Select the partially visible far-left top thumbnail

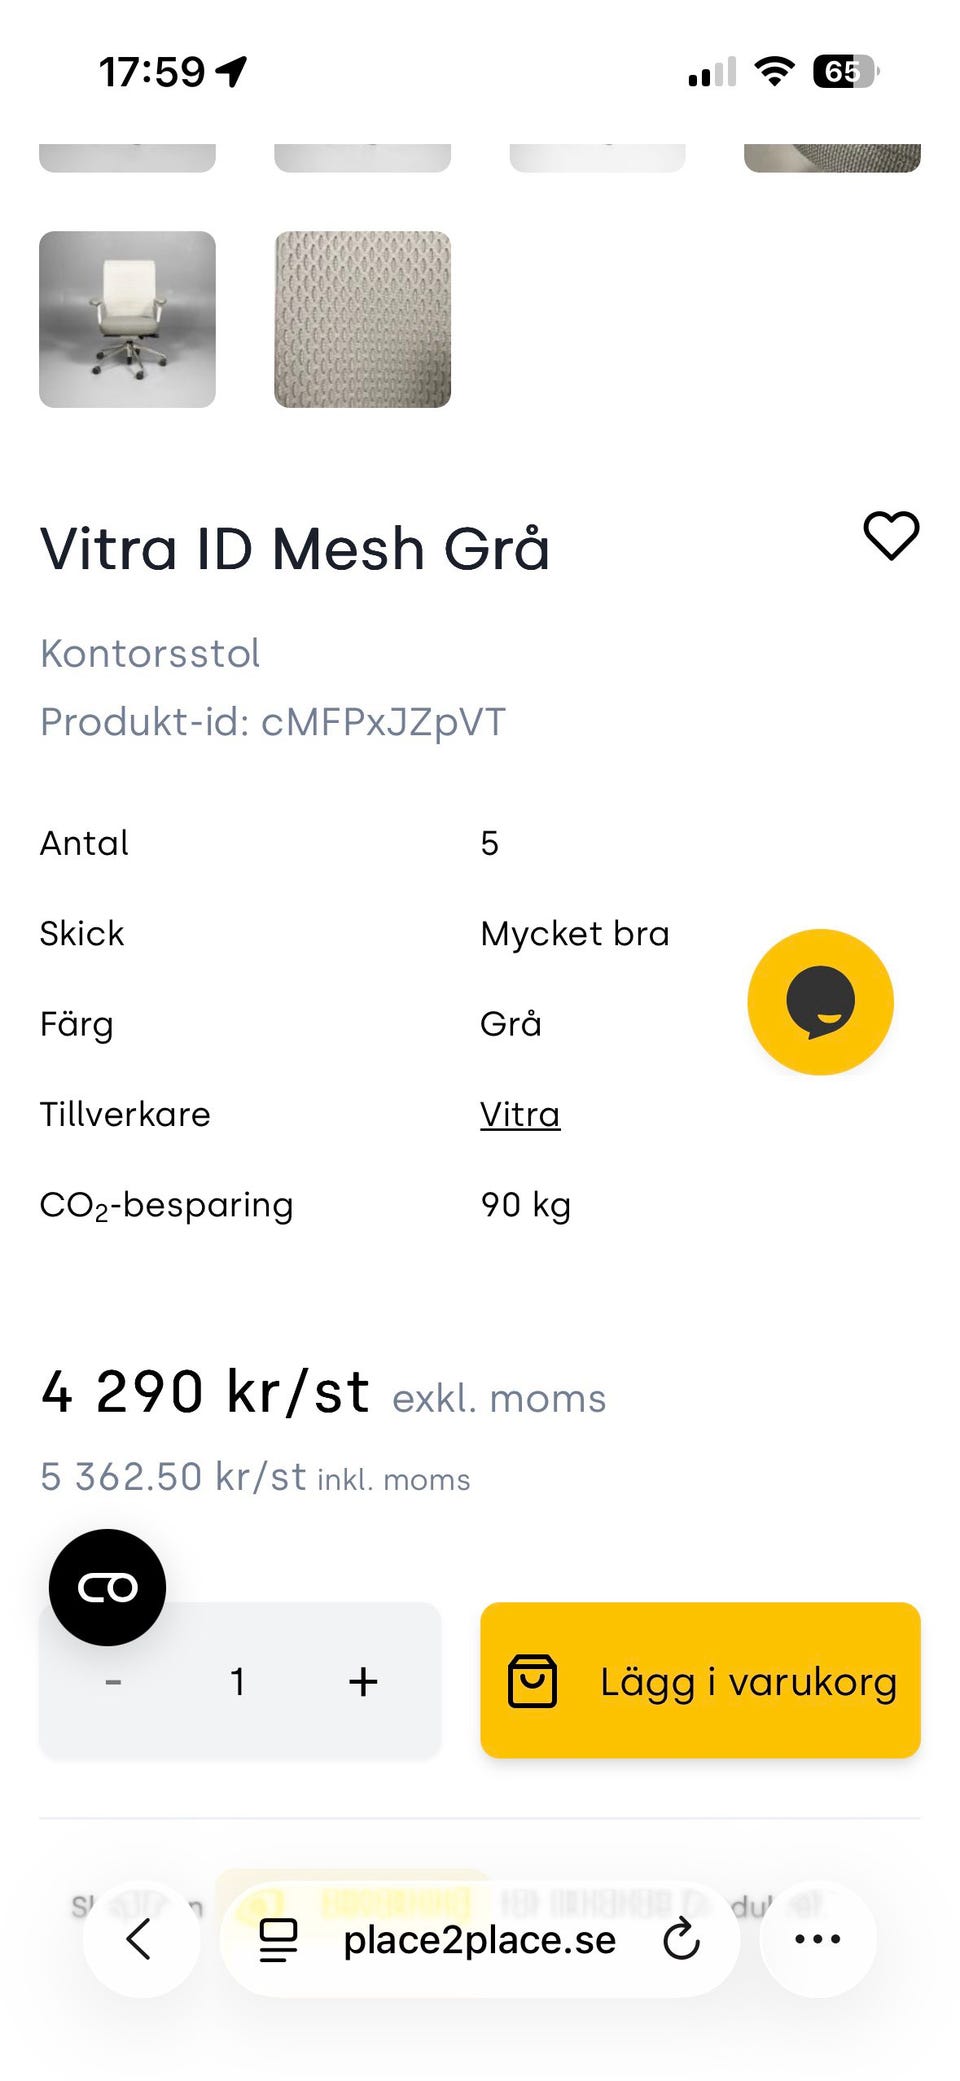(x=127, y=158)
